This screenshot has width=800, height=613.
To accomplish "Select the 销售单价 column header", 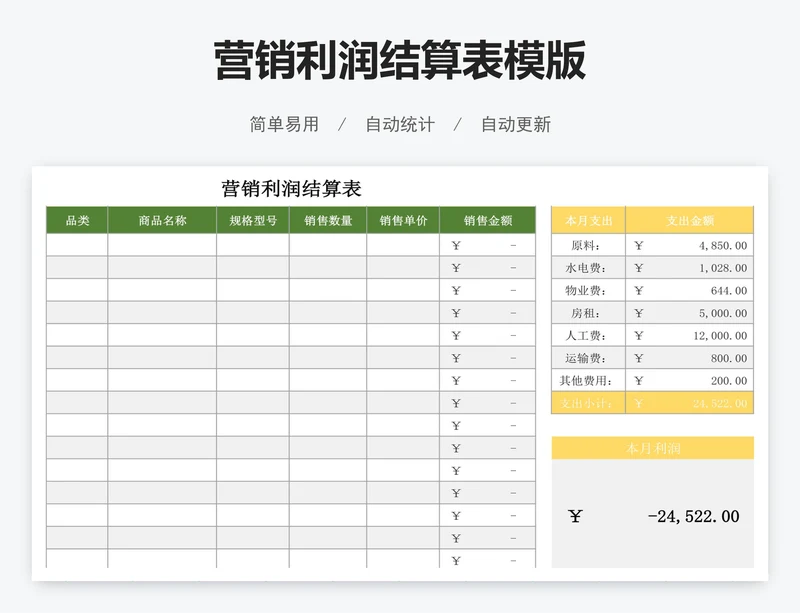I will [x=403, y=220].
